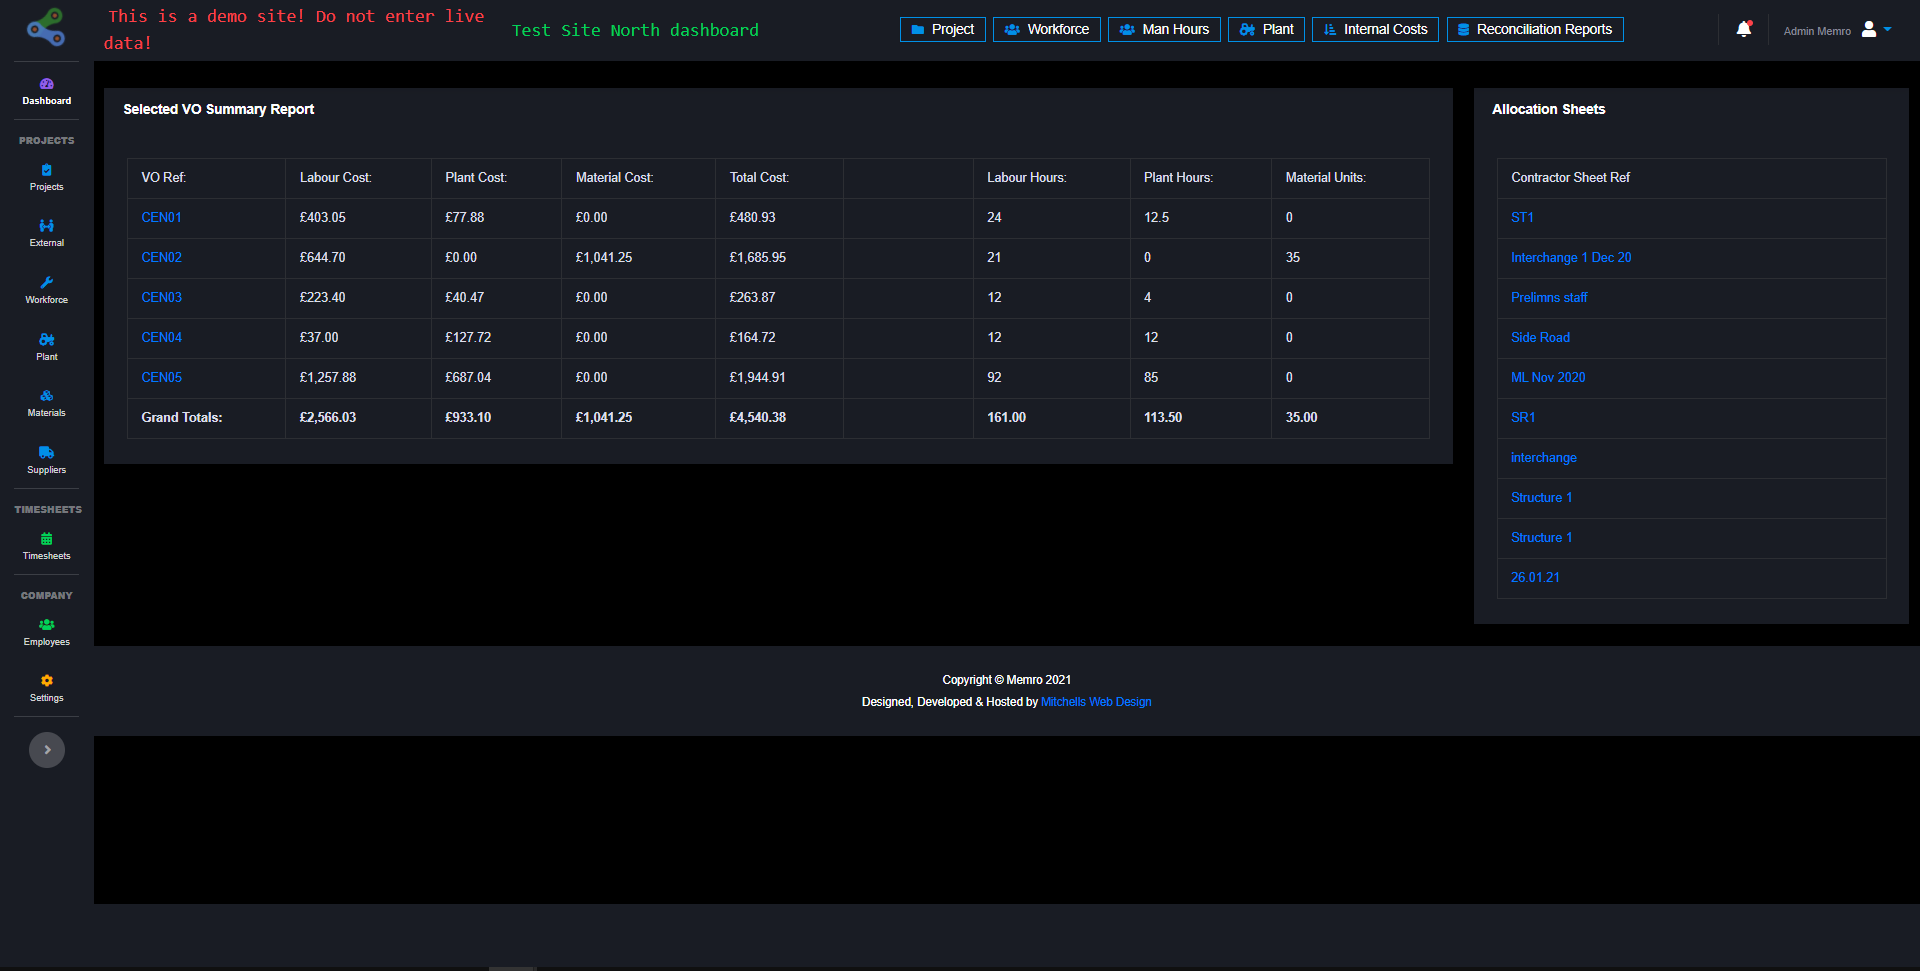Expand the sidebar with the chevron button
Viewport: 1920px width, 971px height.
pyautogui.click(x=47, y=750)
